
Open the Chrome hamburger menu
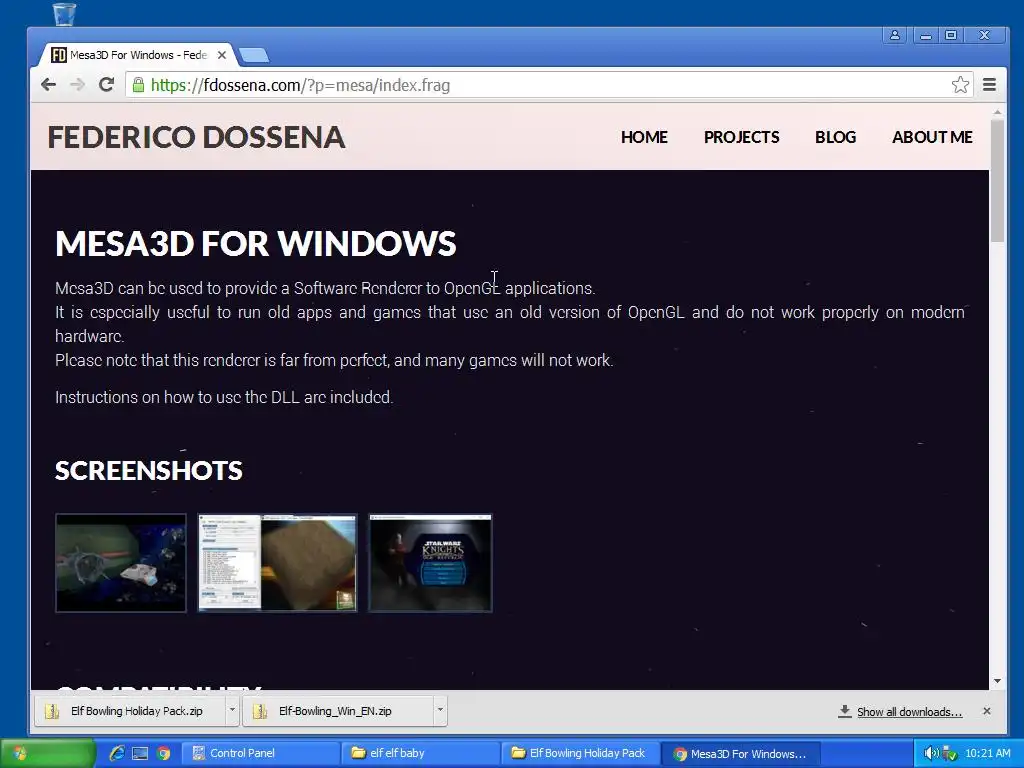pos(989,85)
